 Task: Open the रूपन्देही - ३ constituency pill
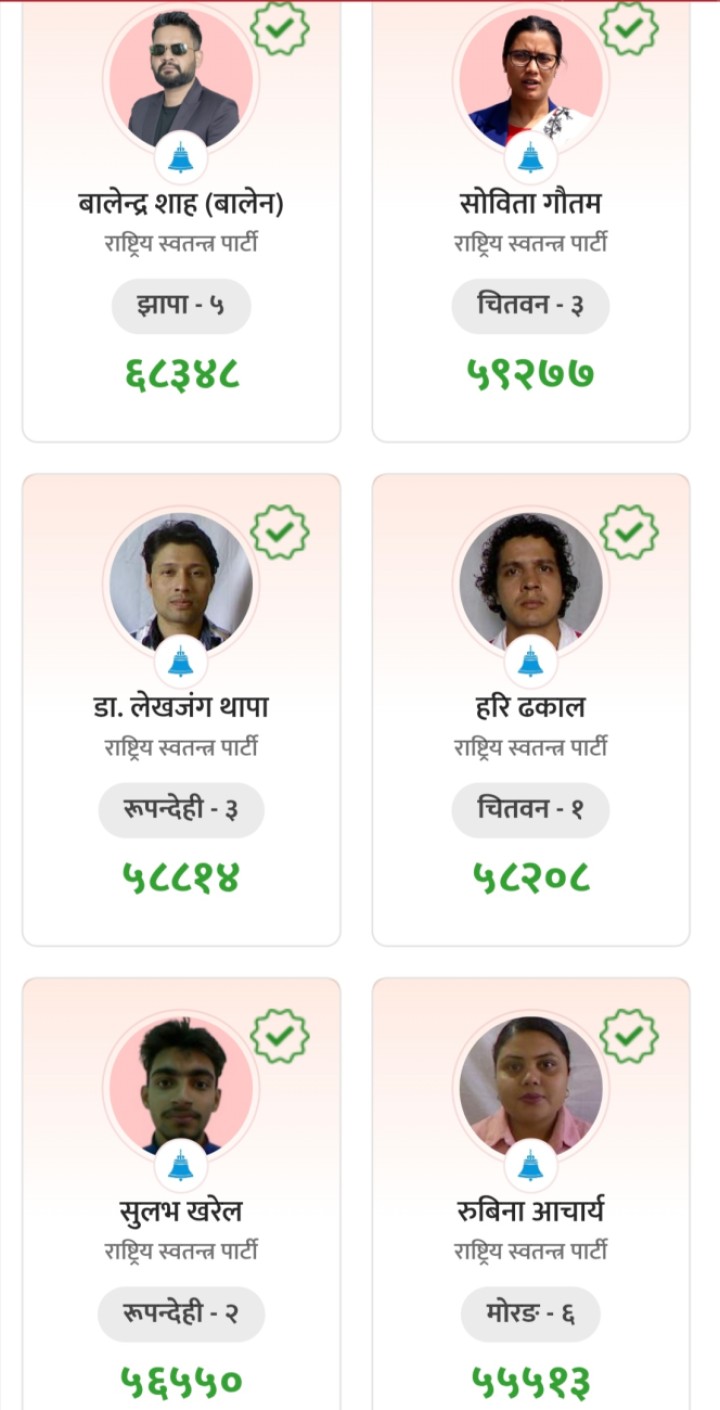181,811
